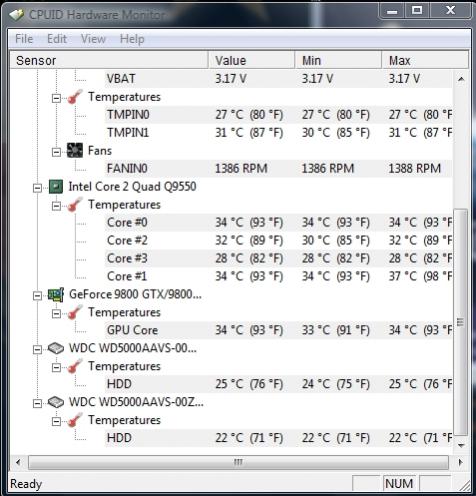The height and width of the screenshot is (496, 476).
Task: Click the GeForce 9800 GTX graphics card icon
Action: point(56,295)
